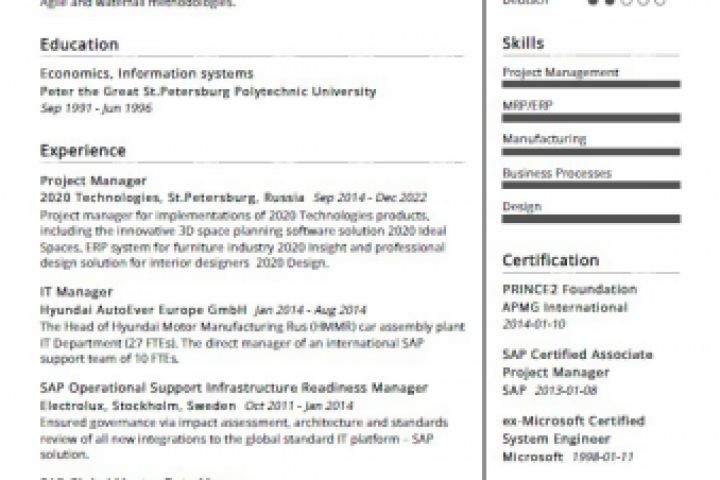Click the Education section heading
The width and height of the screenshot is (720, 480).
pos(79,45)
